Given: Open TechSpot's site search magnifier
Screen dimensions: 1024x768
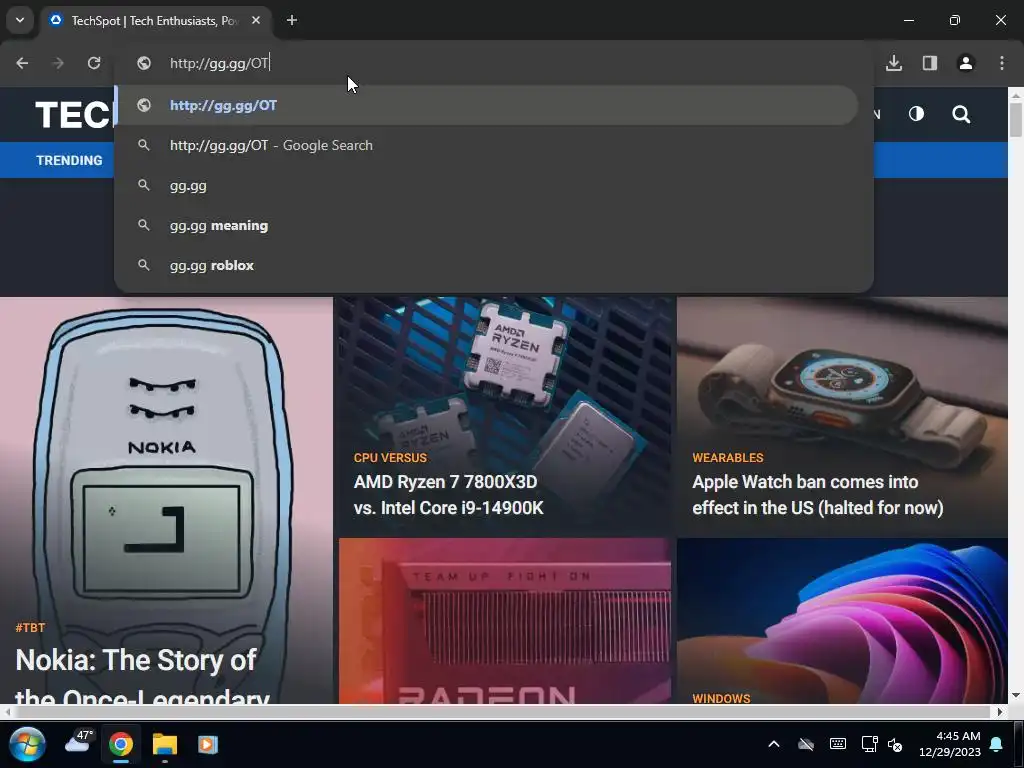Looking at the screenshot, I should (961, 115).
